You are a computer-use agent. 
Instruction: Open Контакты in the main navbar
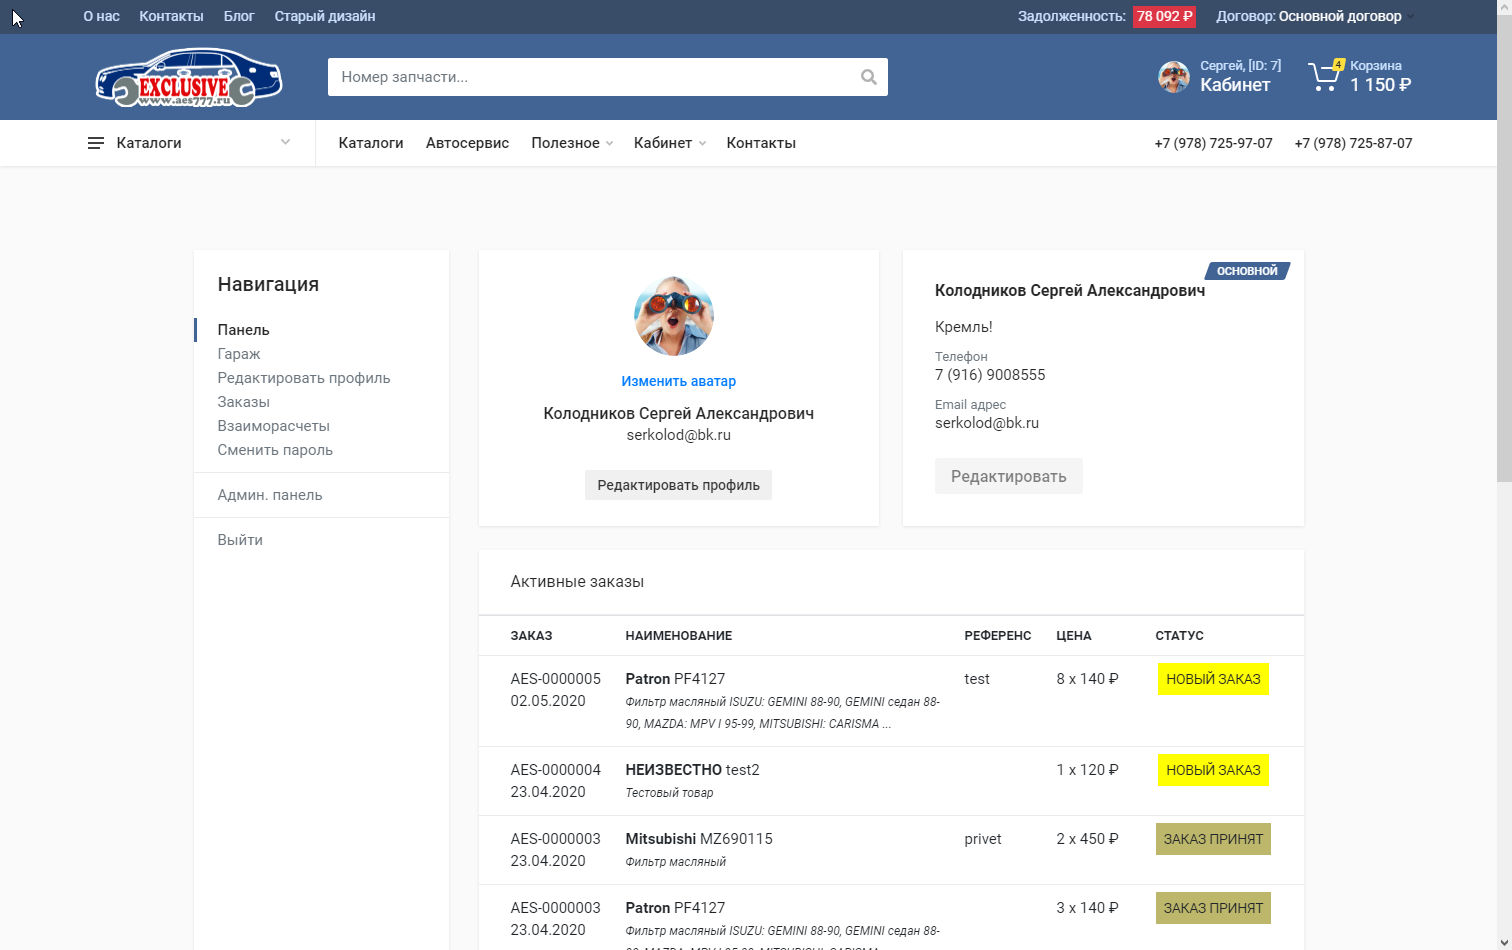click(761, 143)
